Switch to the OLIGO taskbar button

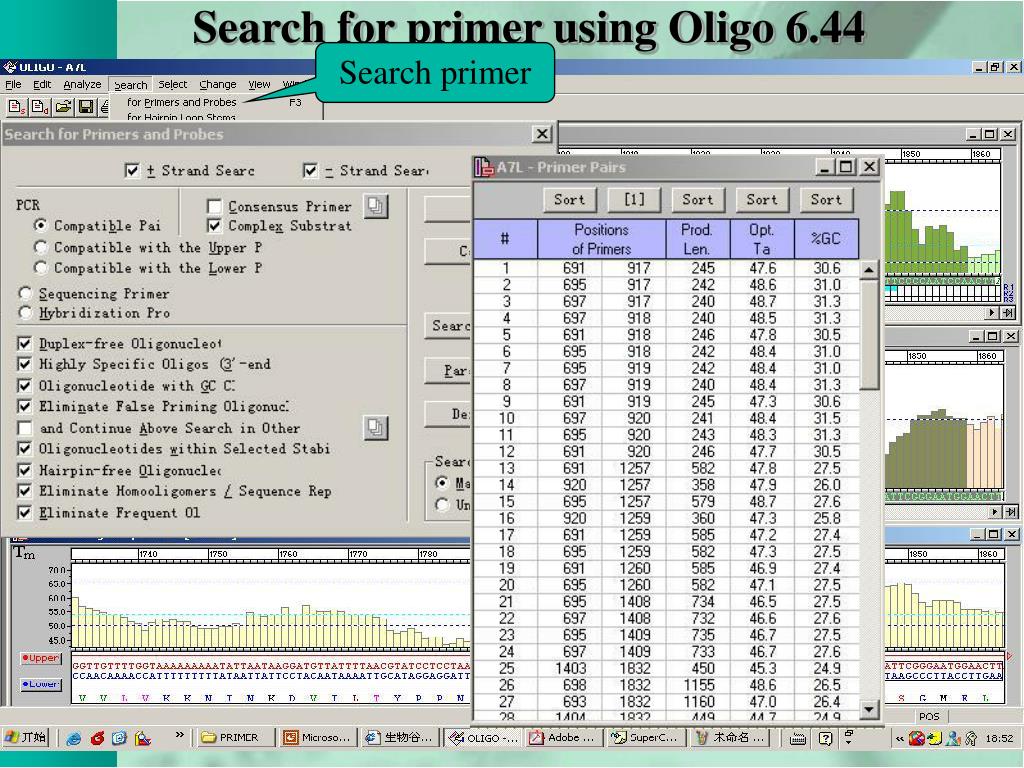484,738
